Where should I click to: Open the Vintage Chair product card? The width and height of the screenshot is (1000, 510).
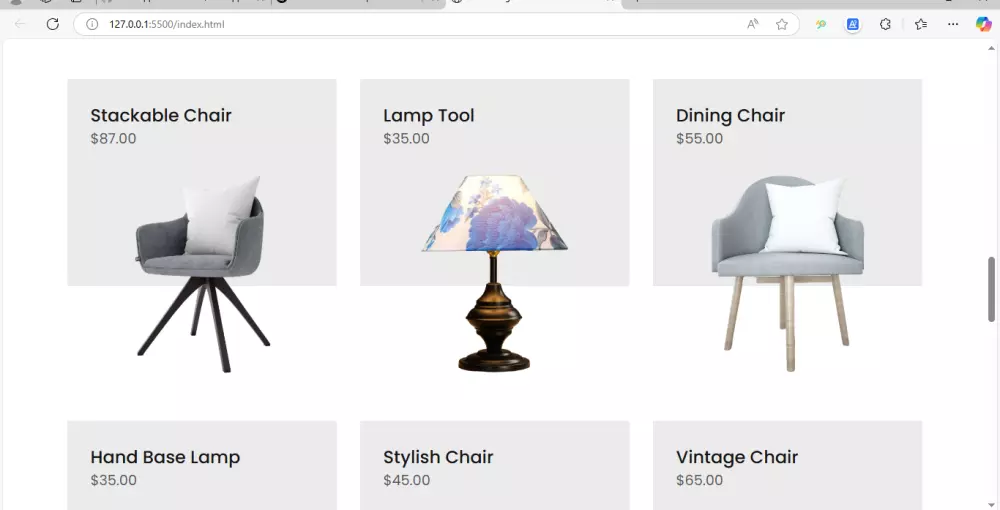787,465
